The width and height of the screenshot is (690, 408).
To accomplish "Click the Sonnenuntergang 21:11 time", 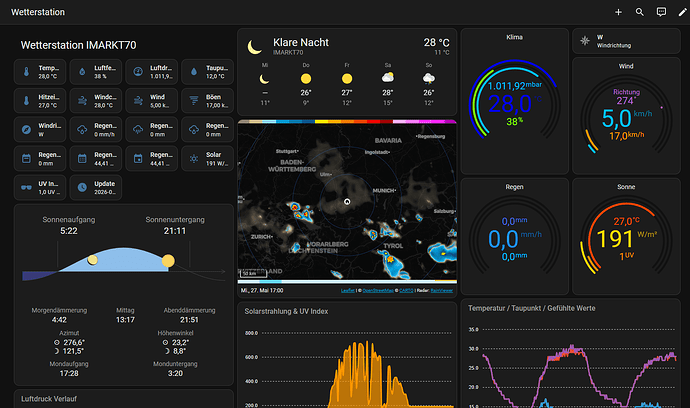I will click(175, 231).
